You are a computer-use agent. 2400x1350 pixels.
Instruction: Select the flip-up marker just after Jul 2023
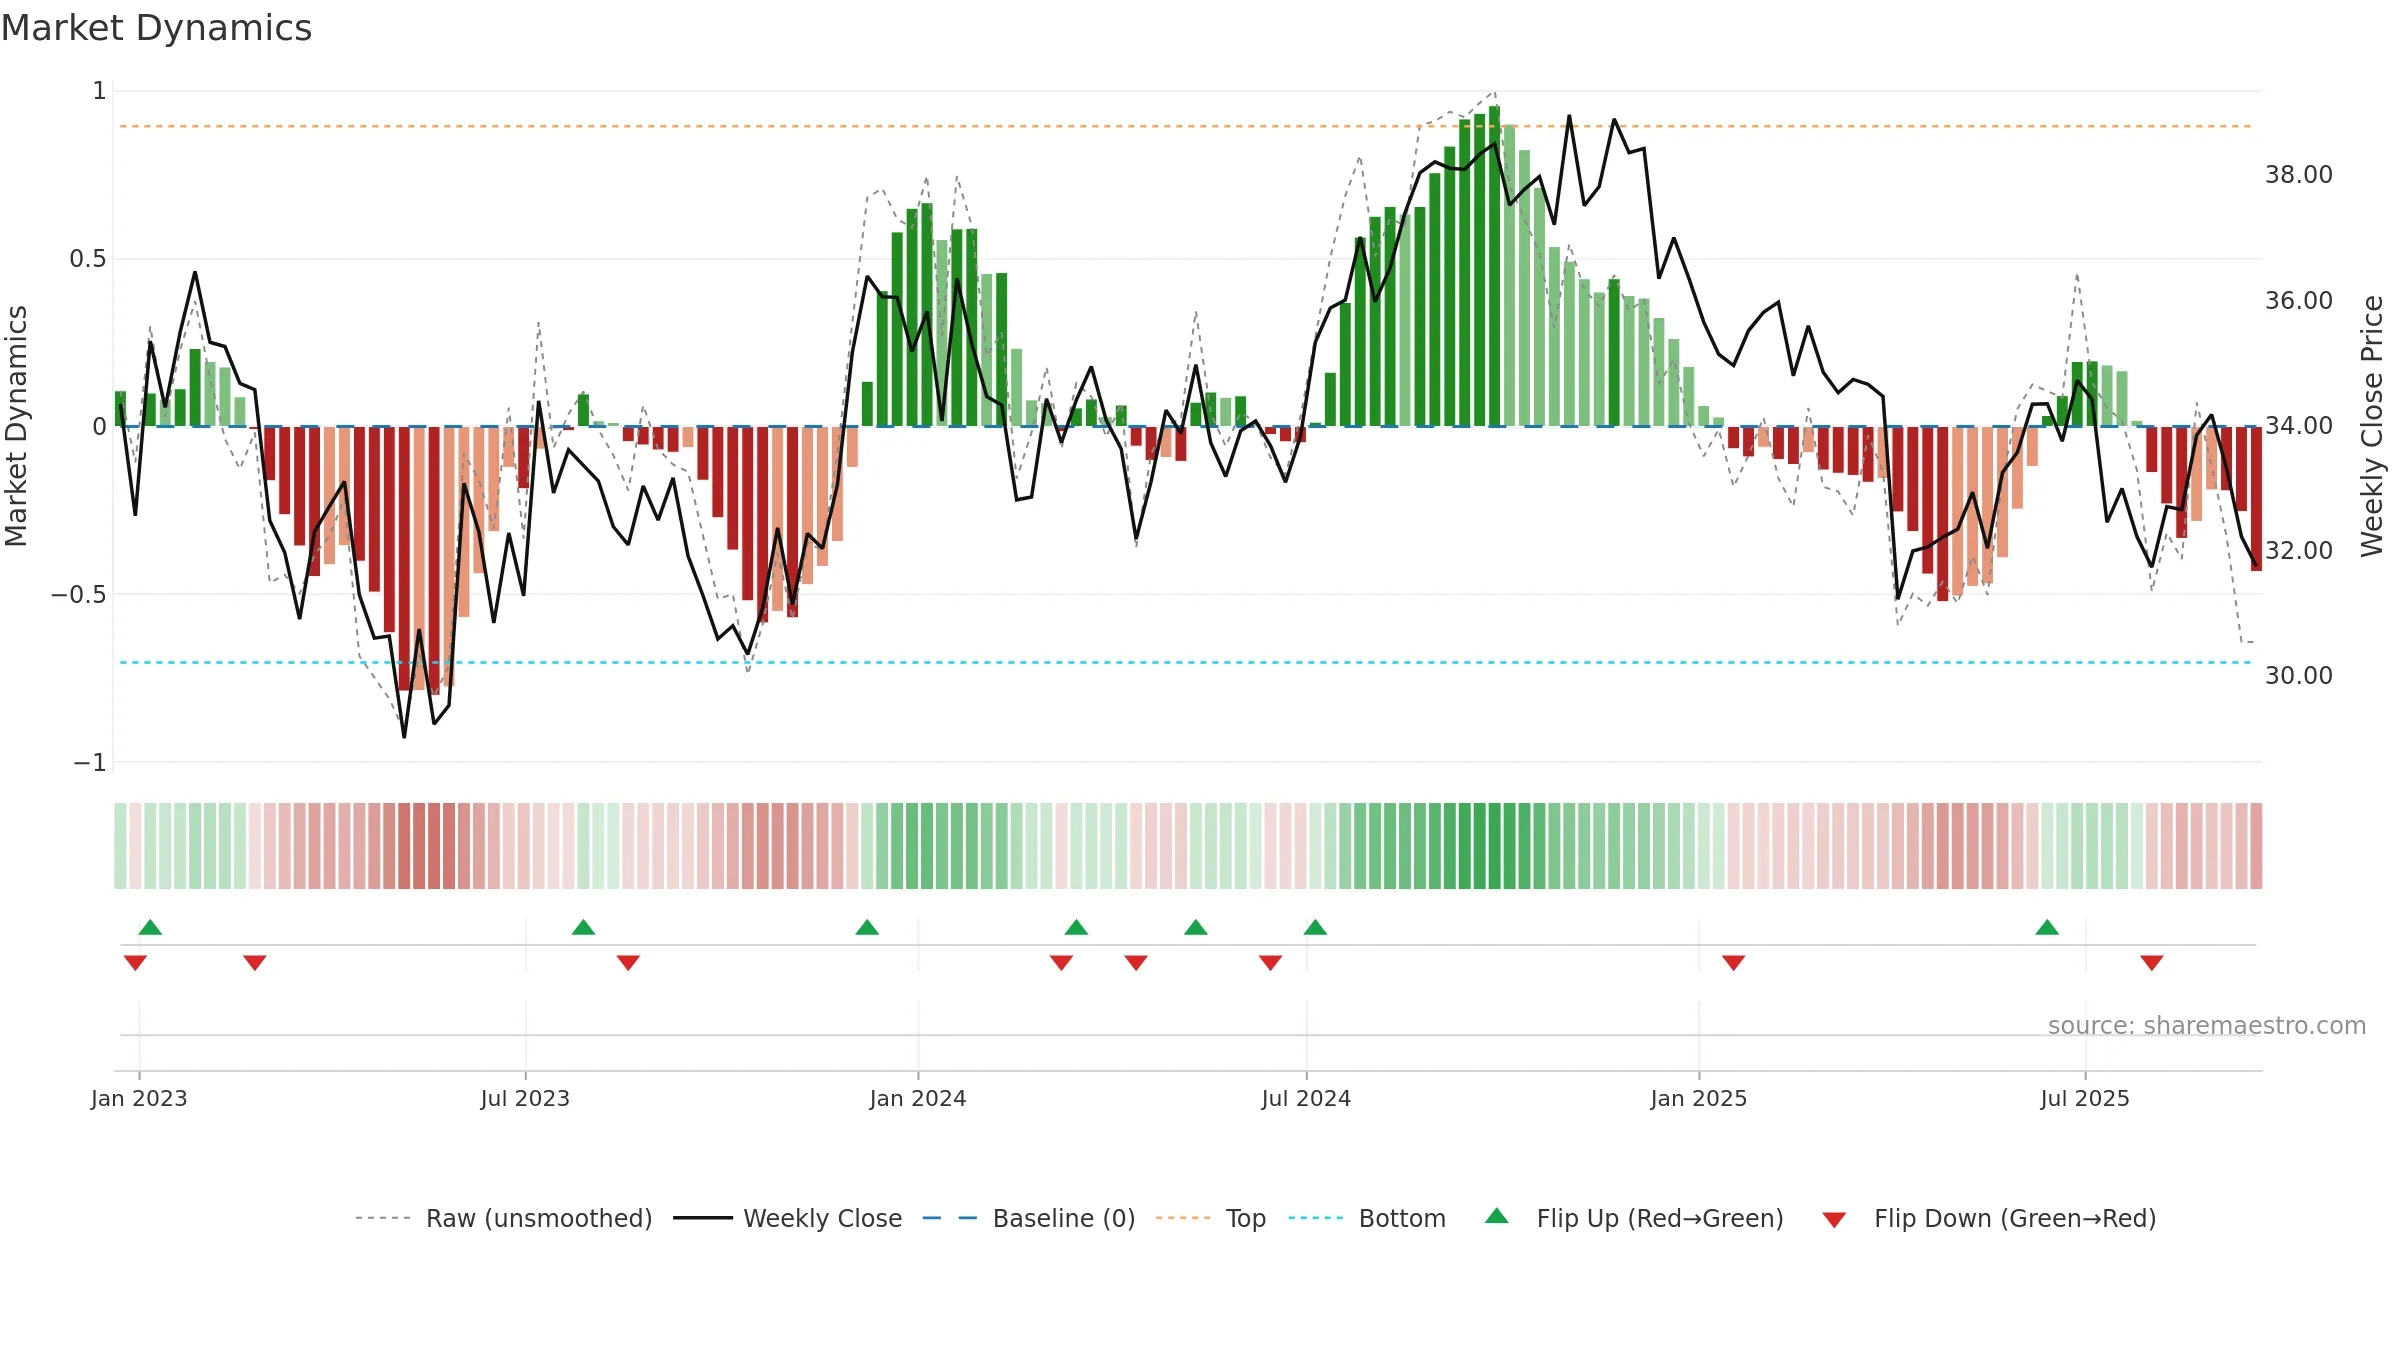click(583, 927)
